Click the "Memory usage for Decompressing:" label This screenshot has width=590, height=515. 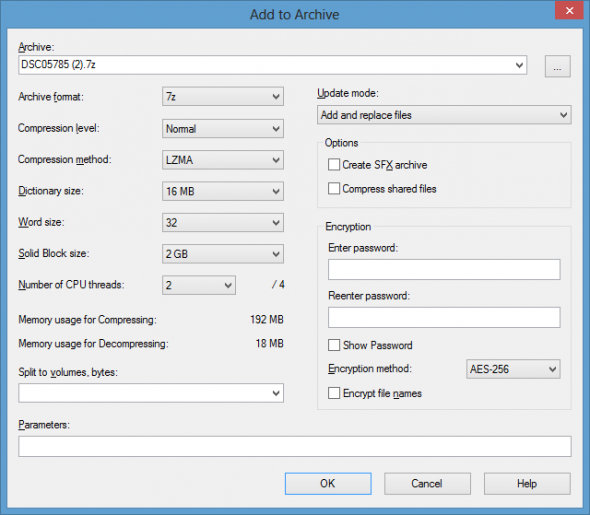(x=93, y=343)
